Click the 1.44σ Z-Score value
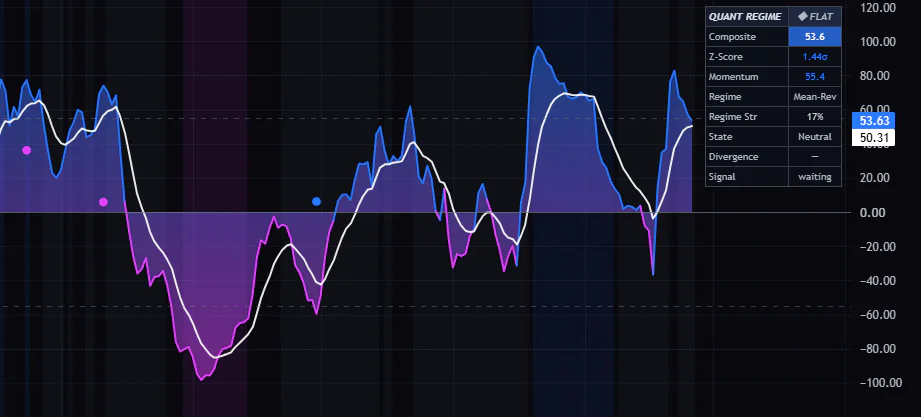The image size is (921, 417). pos(815,56)
